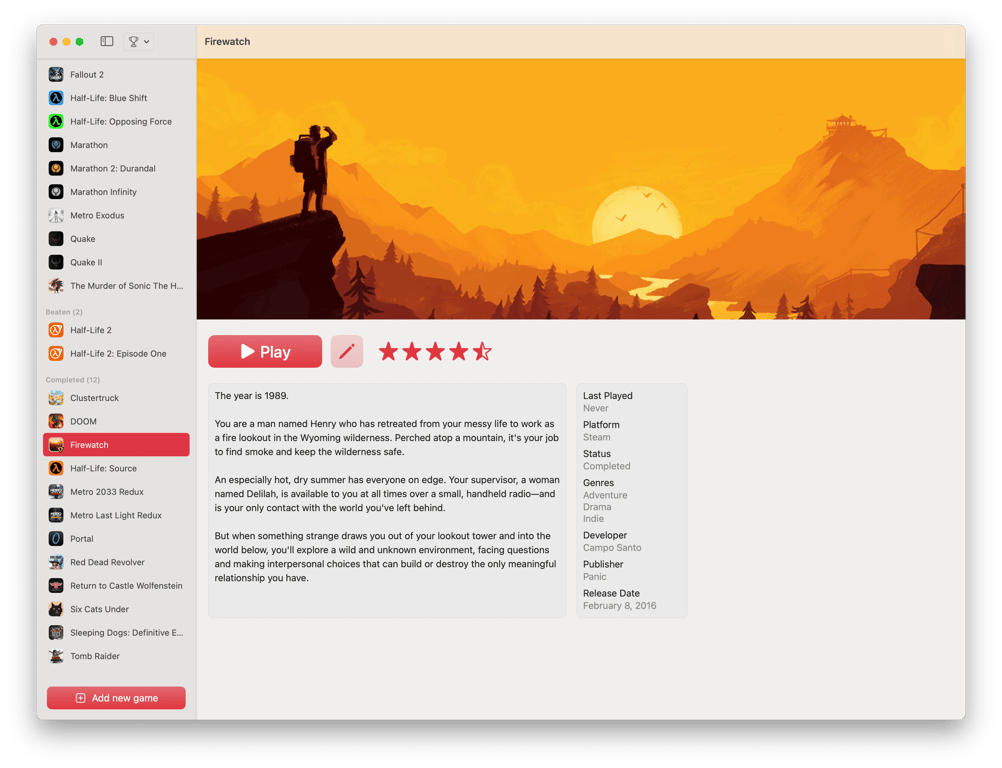Screen dimensions: 1002x768
Task: Click the fifth half-filled rating star
Action: click(482, 351)
